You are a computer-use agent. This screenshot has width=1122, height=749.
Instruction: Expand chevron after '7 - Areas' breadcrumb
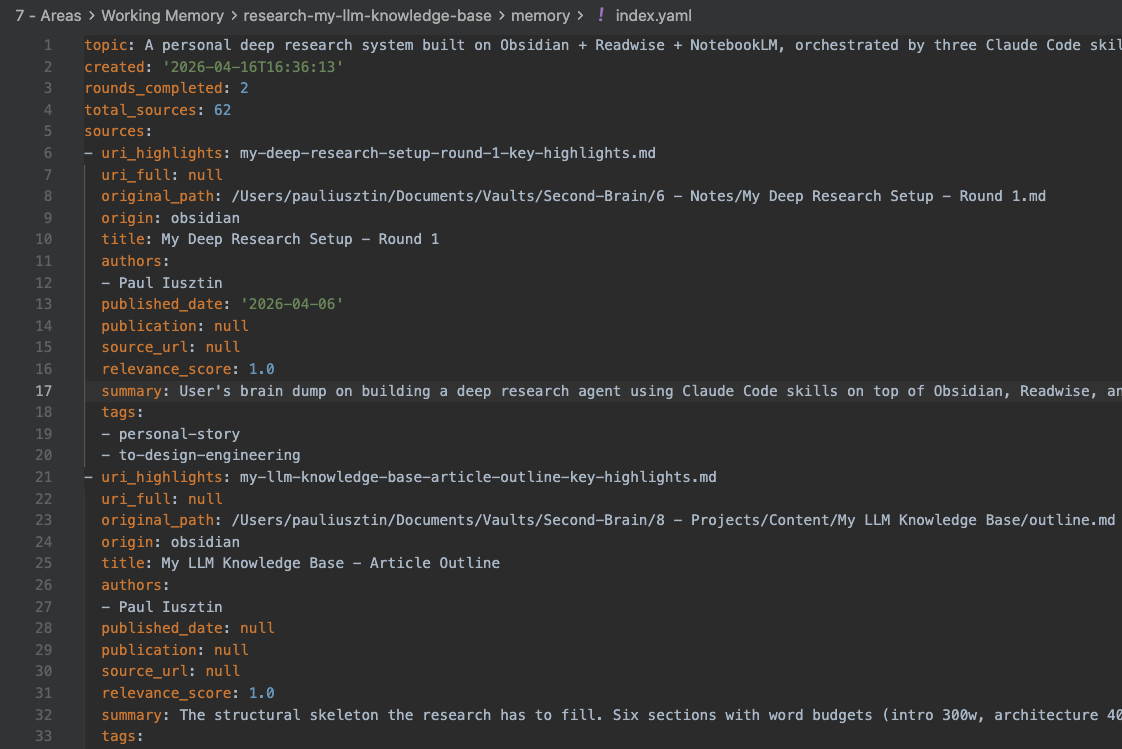tap(92, 16)
